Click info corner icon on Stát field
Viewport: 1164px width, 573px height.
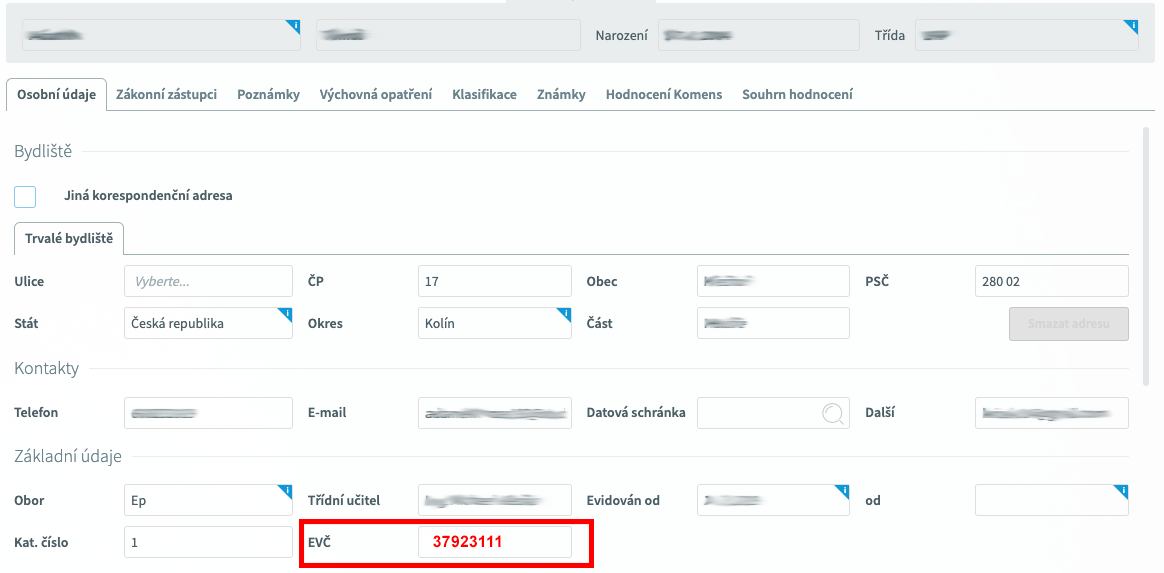[287, 313]
